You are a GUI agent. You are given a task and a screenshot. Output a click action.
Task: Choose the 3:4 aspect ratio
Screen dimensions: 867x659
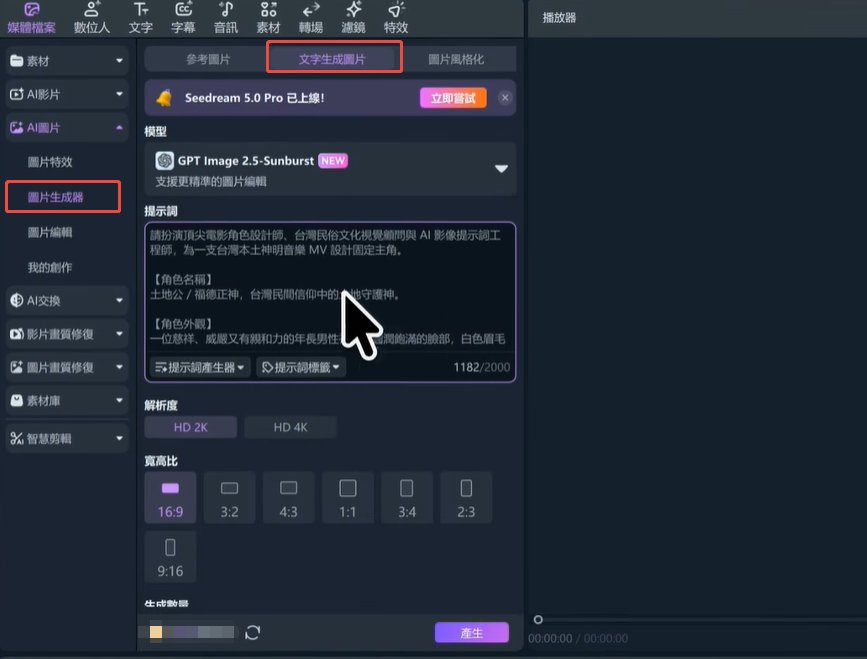(x=407, y=498)
